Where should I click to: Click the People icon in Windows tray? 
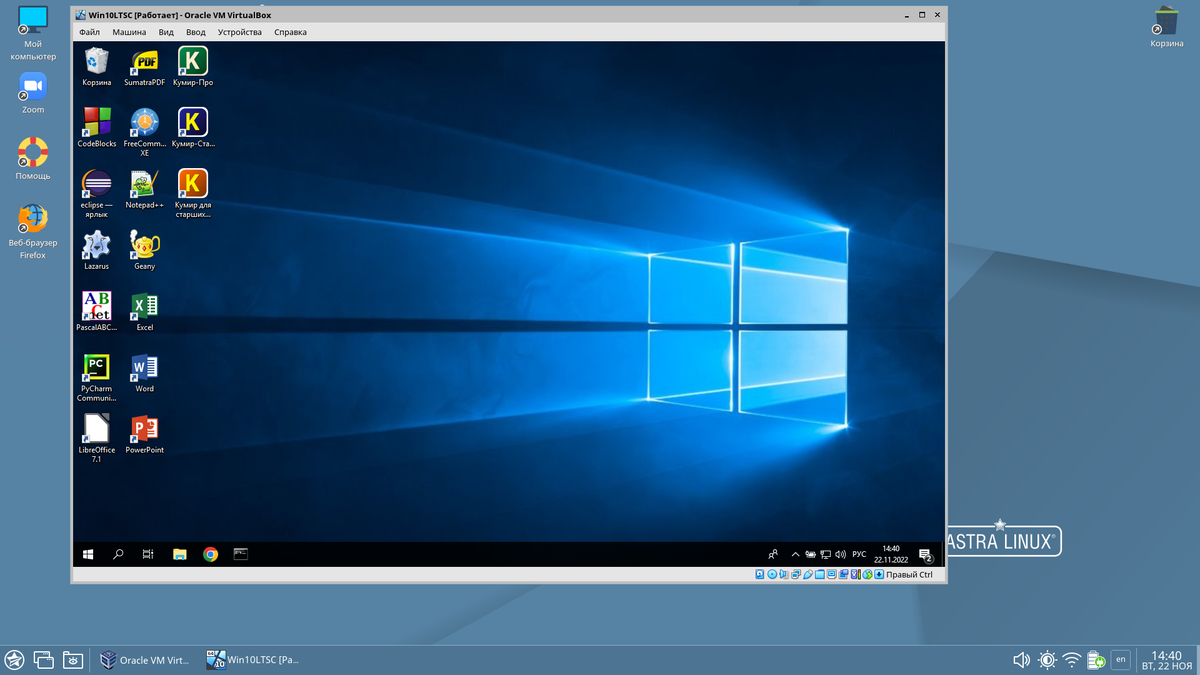point(773,554)
